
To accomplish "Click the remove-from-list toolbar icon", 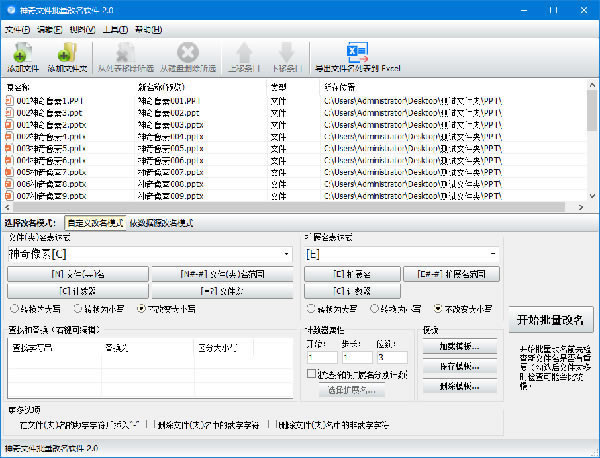I will [x=125, y=53].
